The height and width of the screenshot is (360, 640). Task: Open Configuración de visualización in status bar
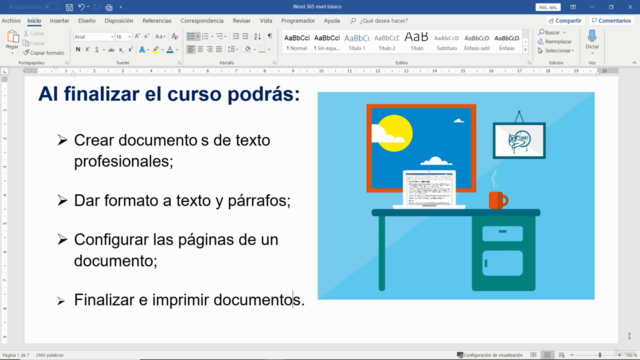(490, 355)
